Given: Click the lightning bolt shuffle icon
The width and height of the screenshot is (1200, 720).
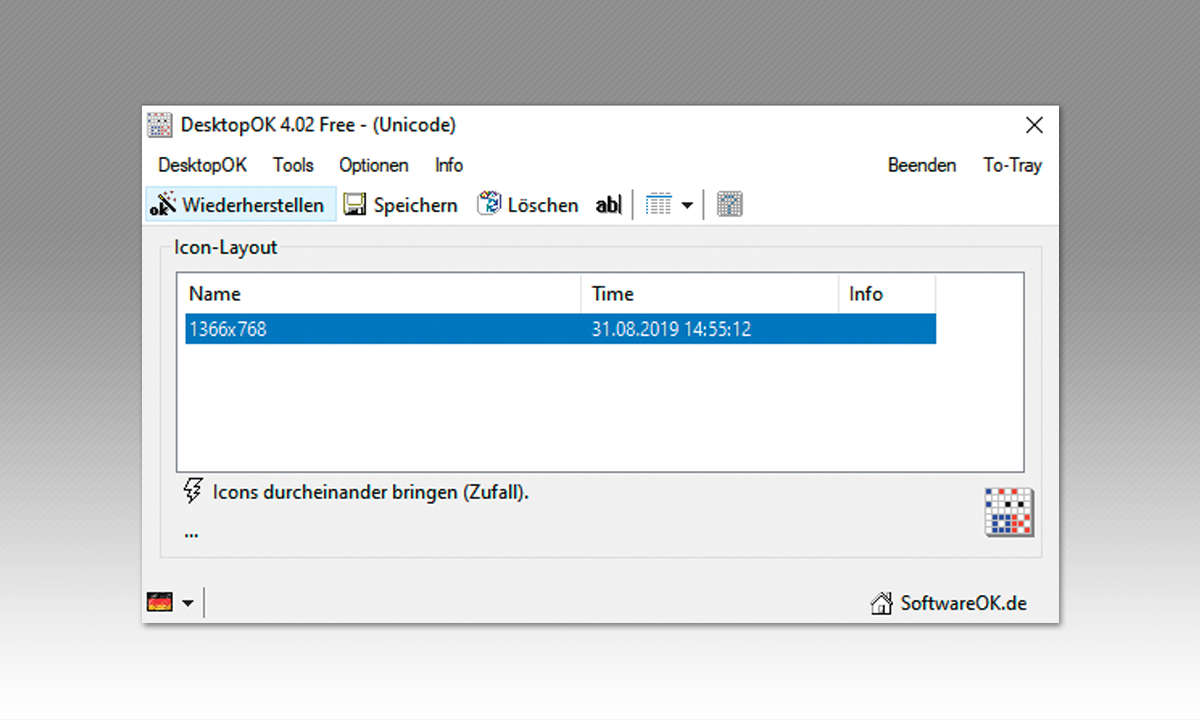Looking at the screenshot, I should pos(192,491).
